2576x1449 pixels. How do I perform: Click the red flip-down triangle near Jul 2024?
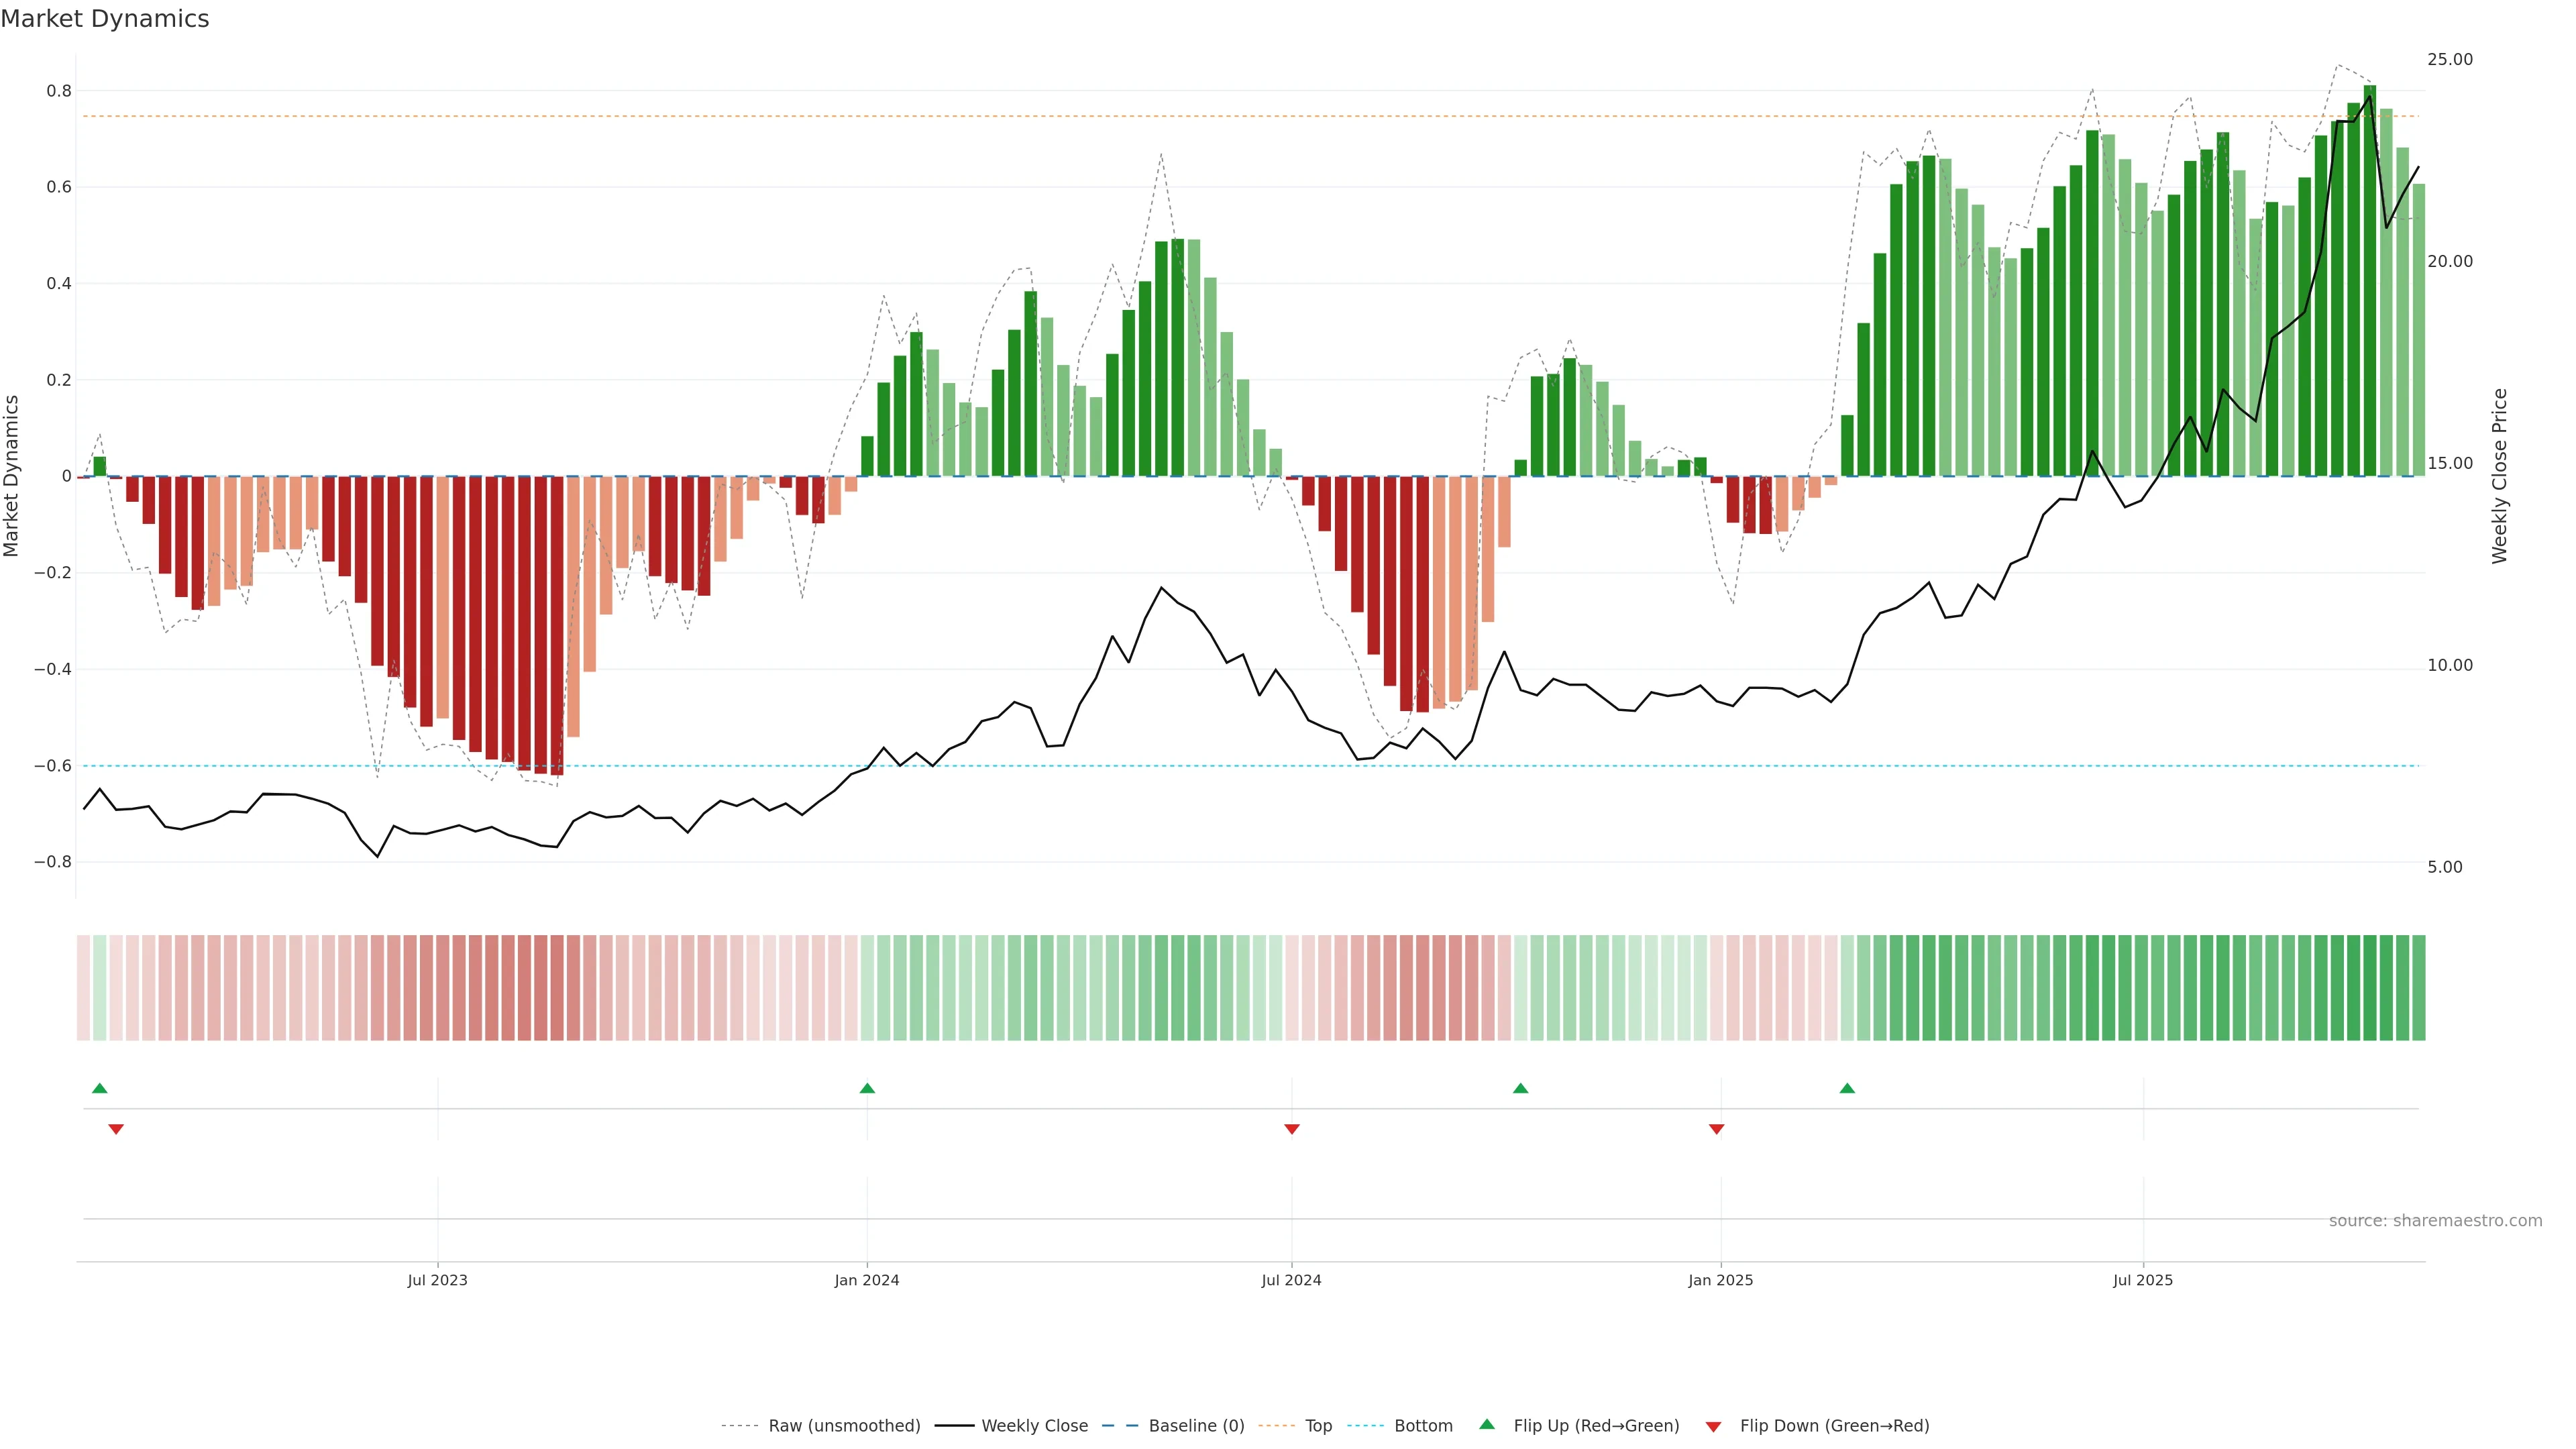click(x=1291, y=1129)
